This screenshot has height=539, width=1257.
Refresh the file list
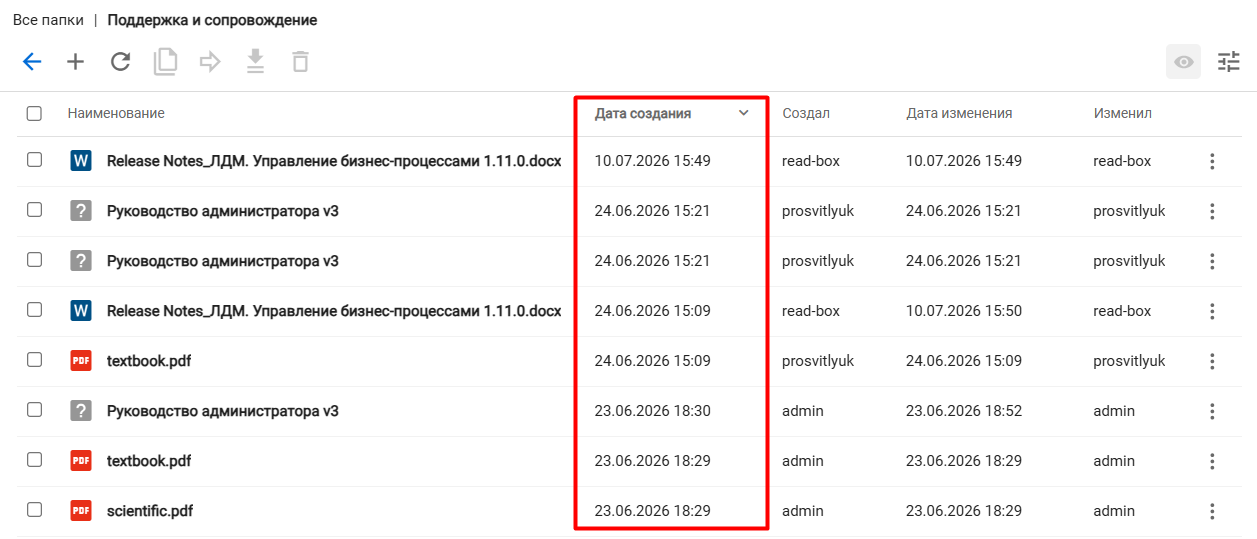[x=121, y=62]
